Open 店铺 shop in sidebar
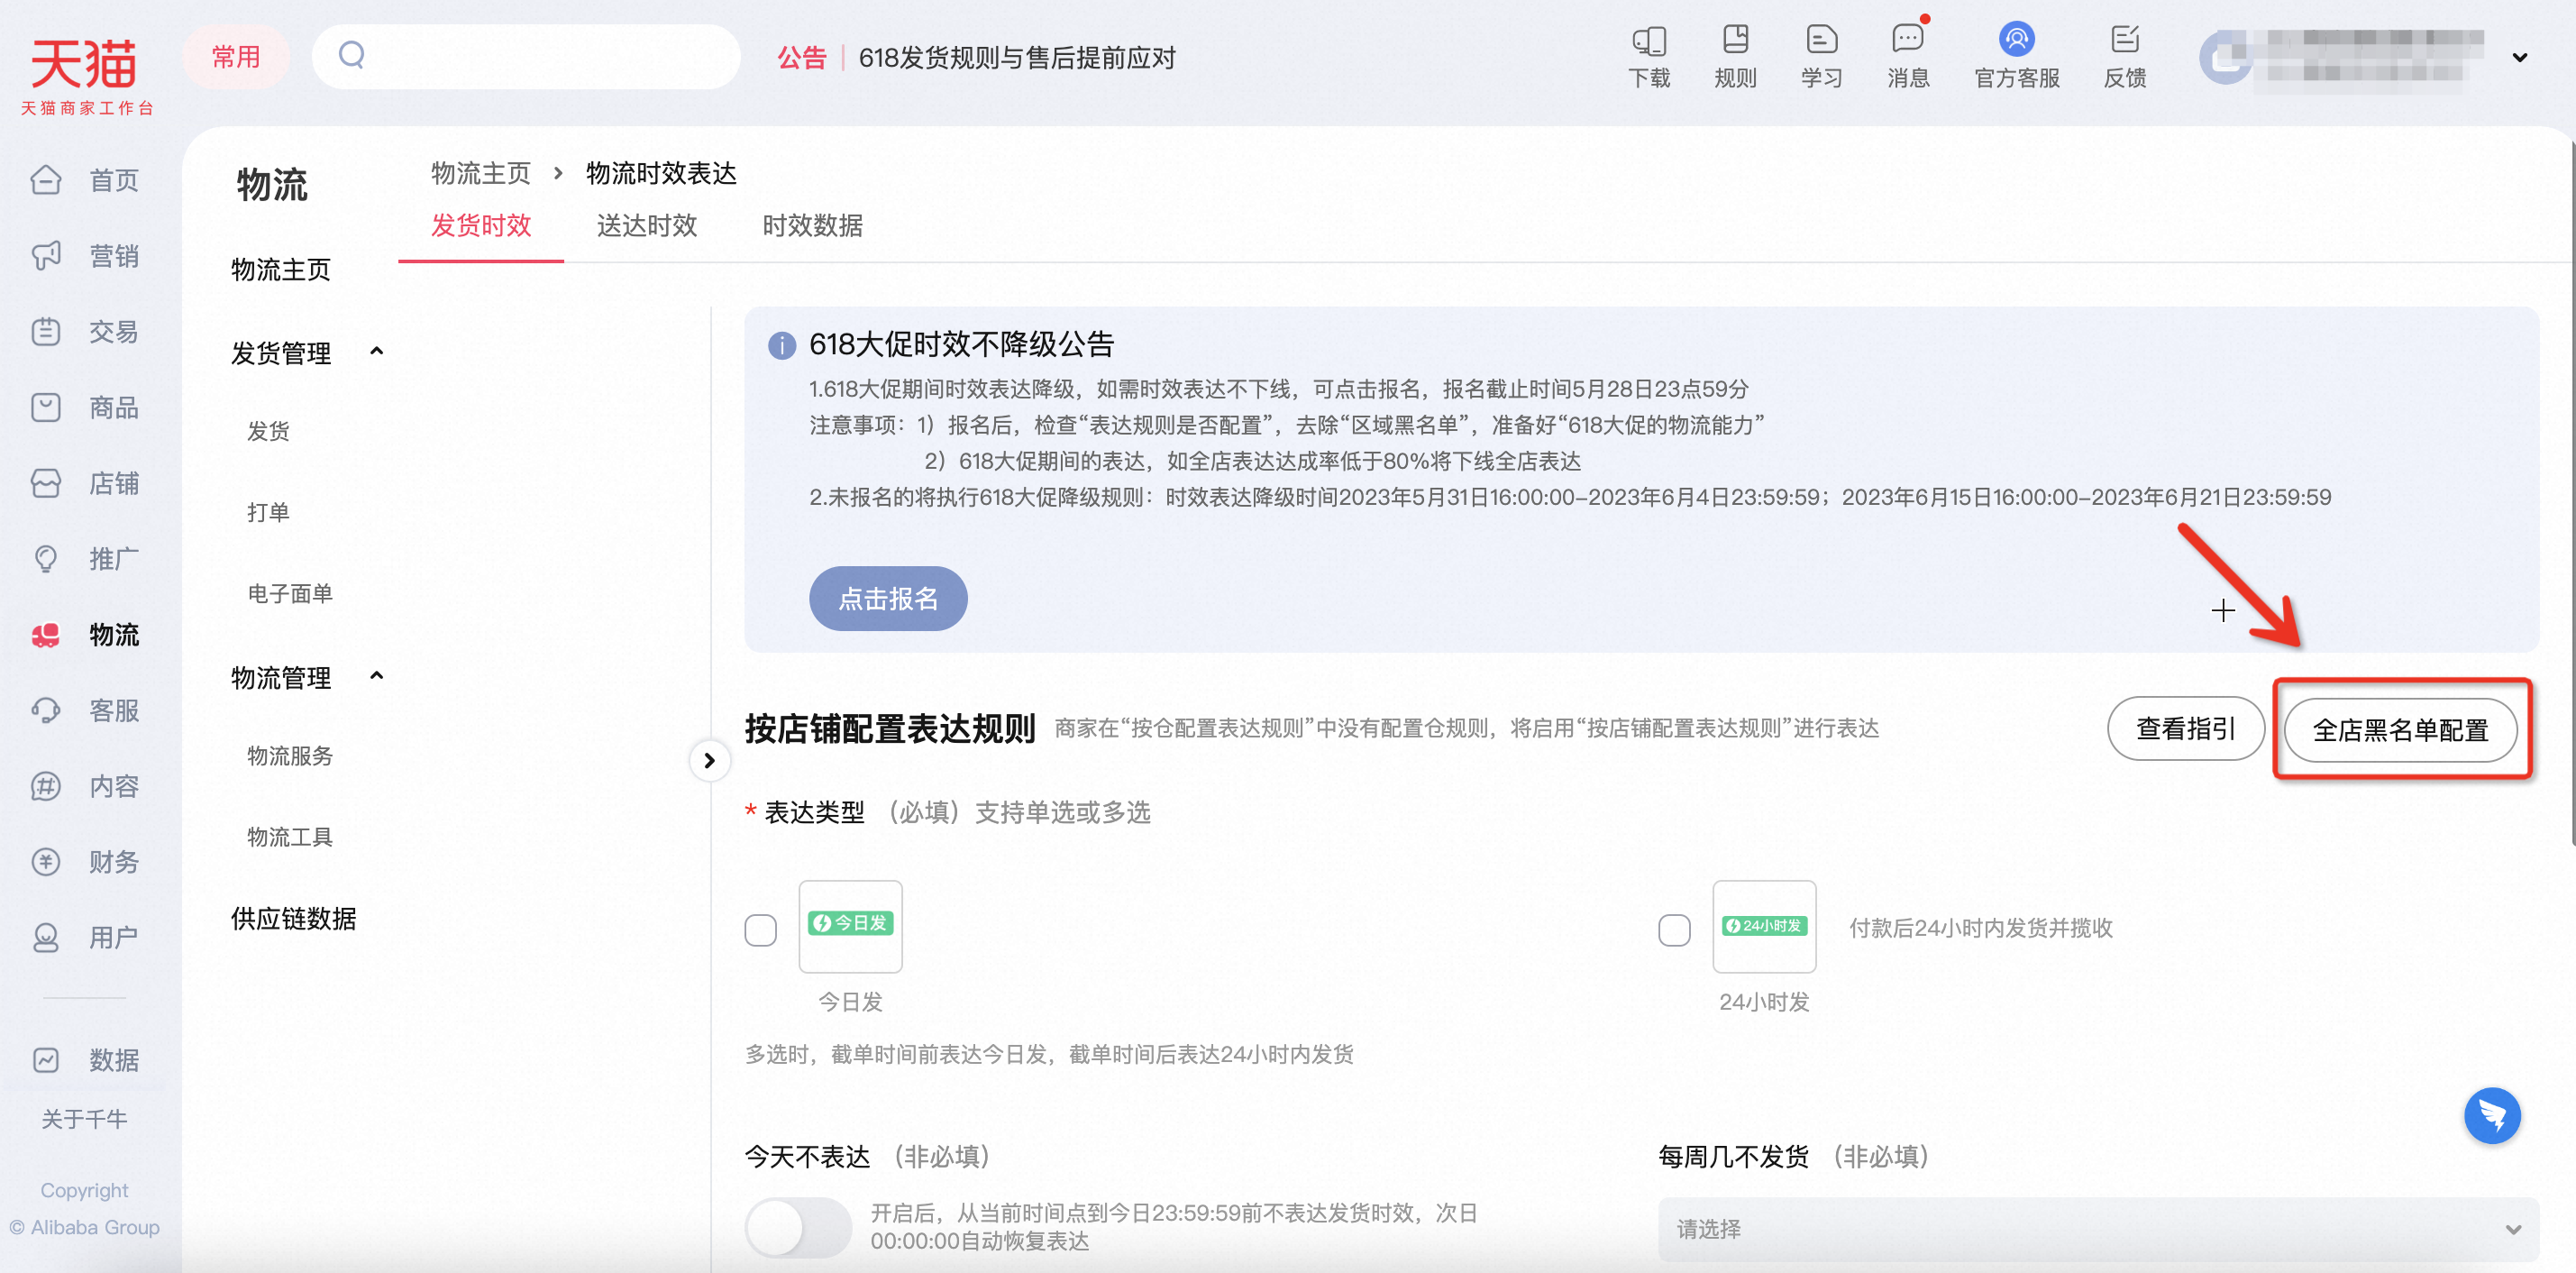Viewport: 2576px width, 1273px height. pos(85,484)
